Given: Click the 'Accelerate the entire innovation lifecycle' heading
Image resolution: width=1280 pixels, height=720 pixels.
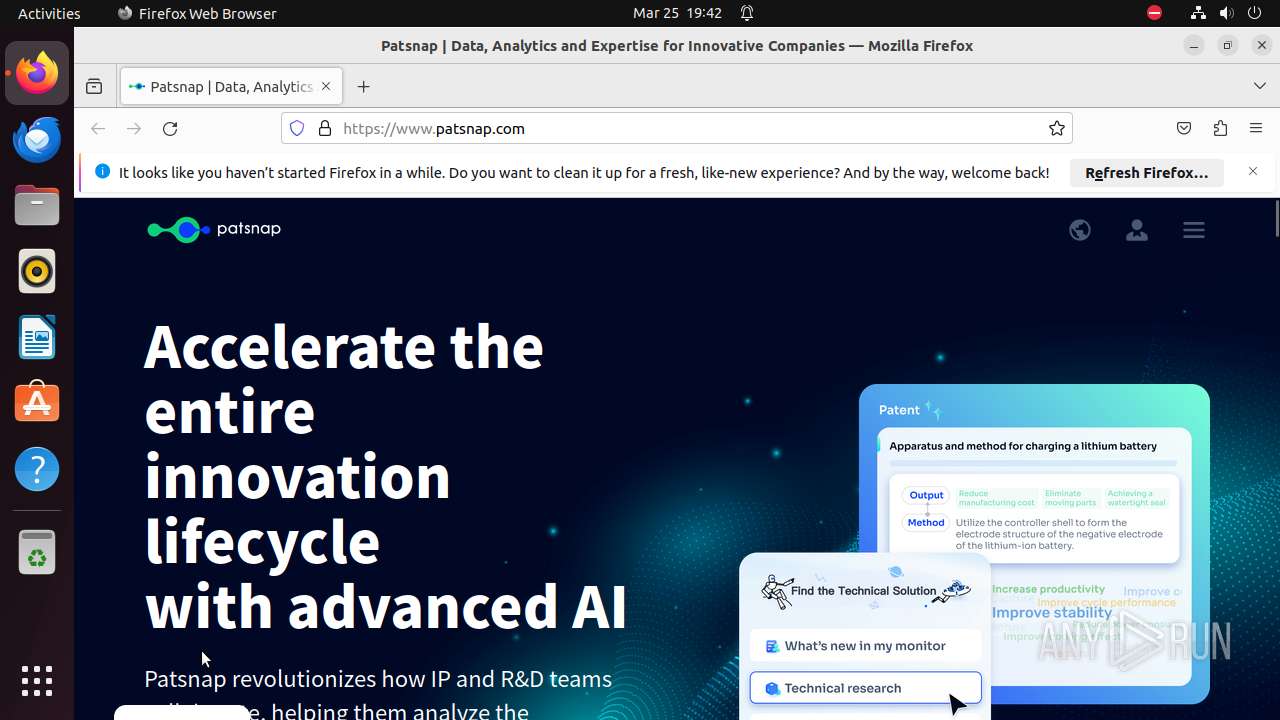Looking at the screenshot, I should point(386,475).
